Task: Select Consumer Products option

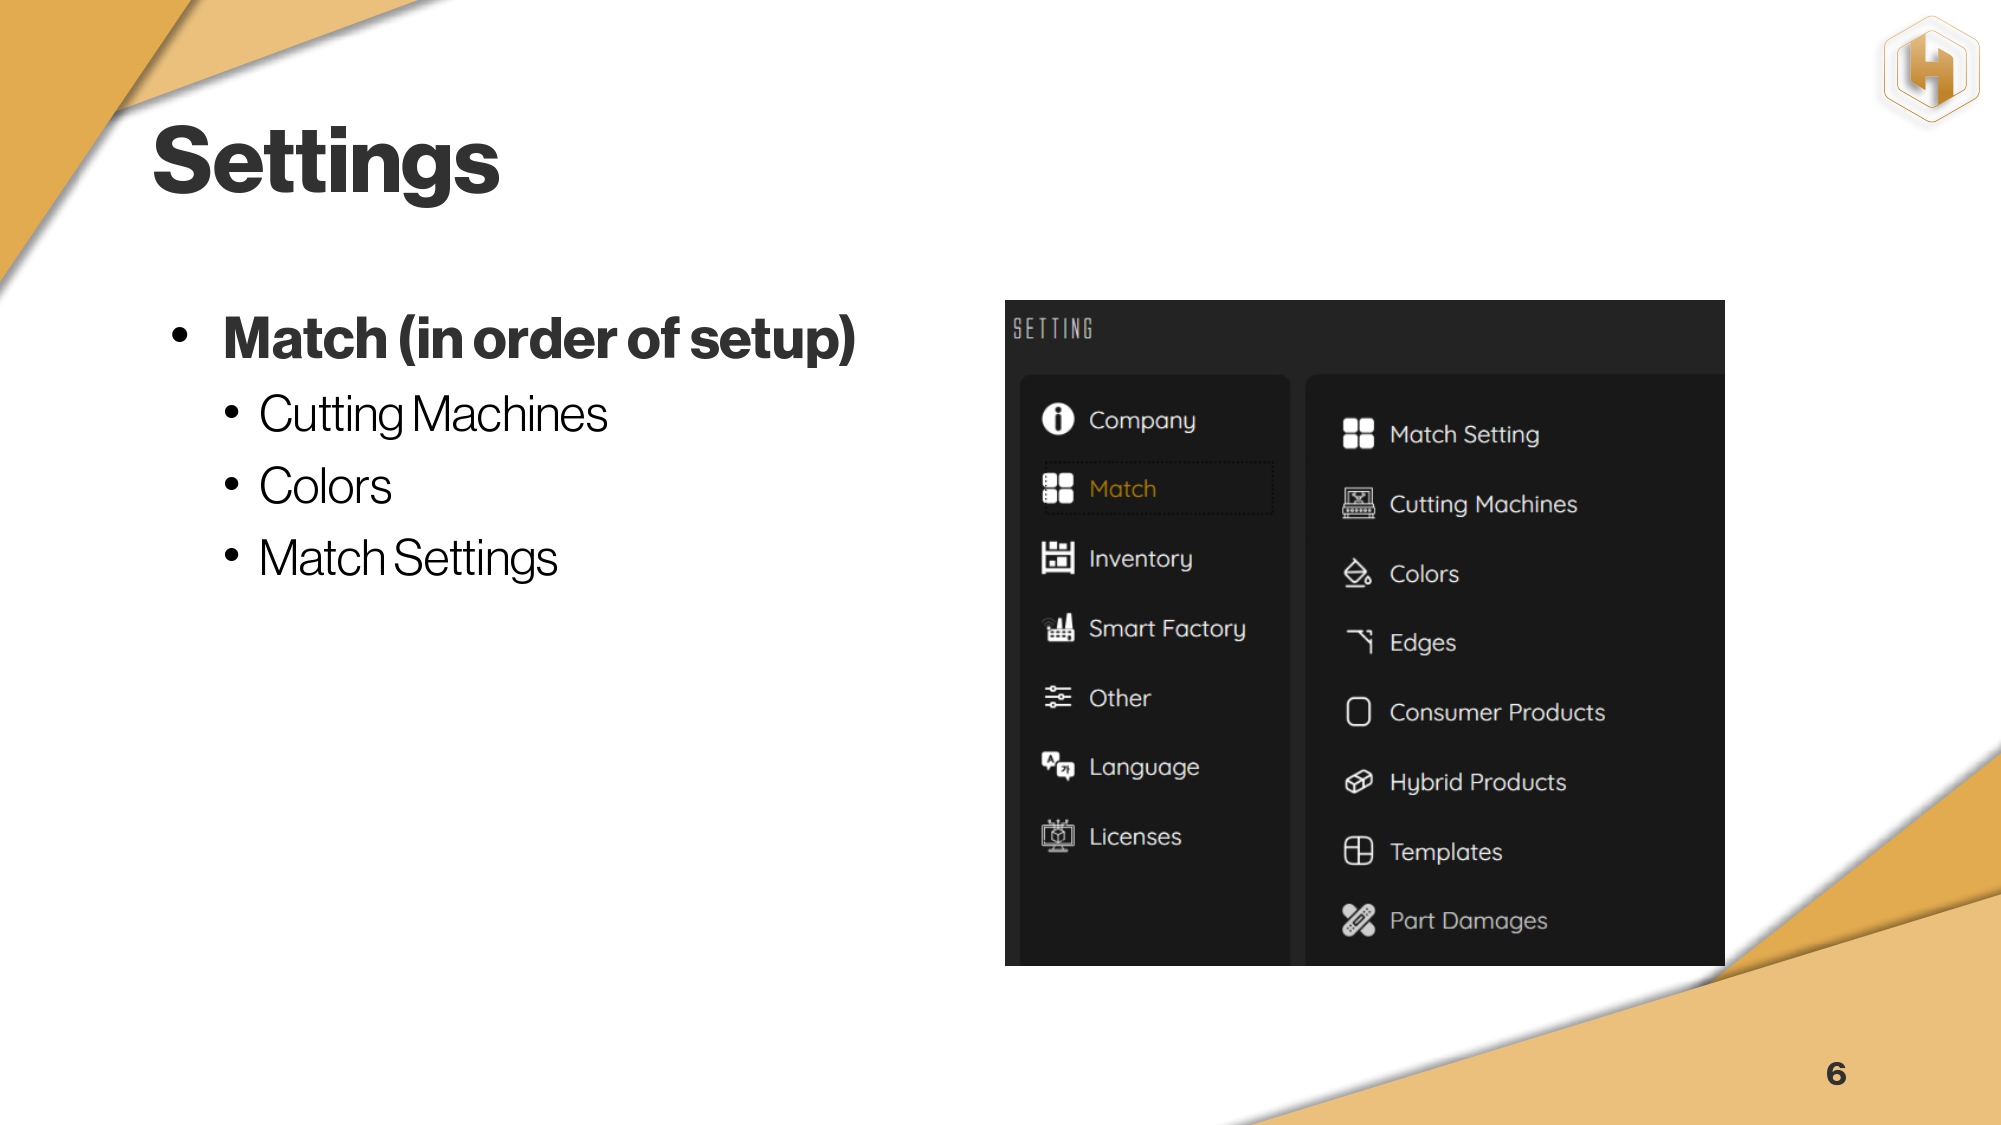Action: 1496,712
